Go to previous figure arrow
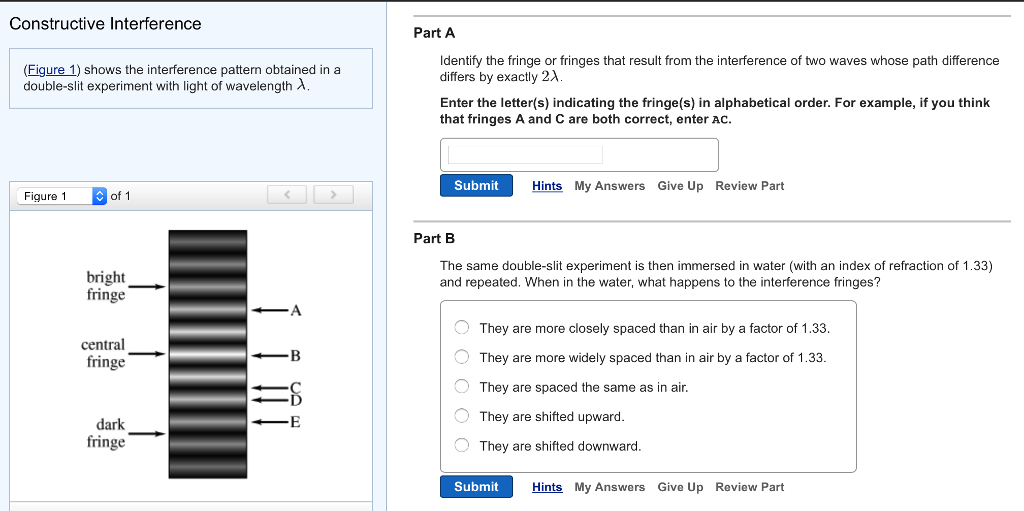 [286, 195]
